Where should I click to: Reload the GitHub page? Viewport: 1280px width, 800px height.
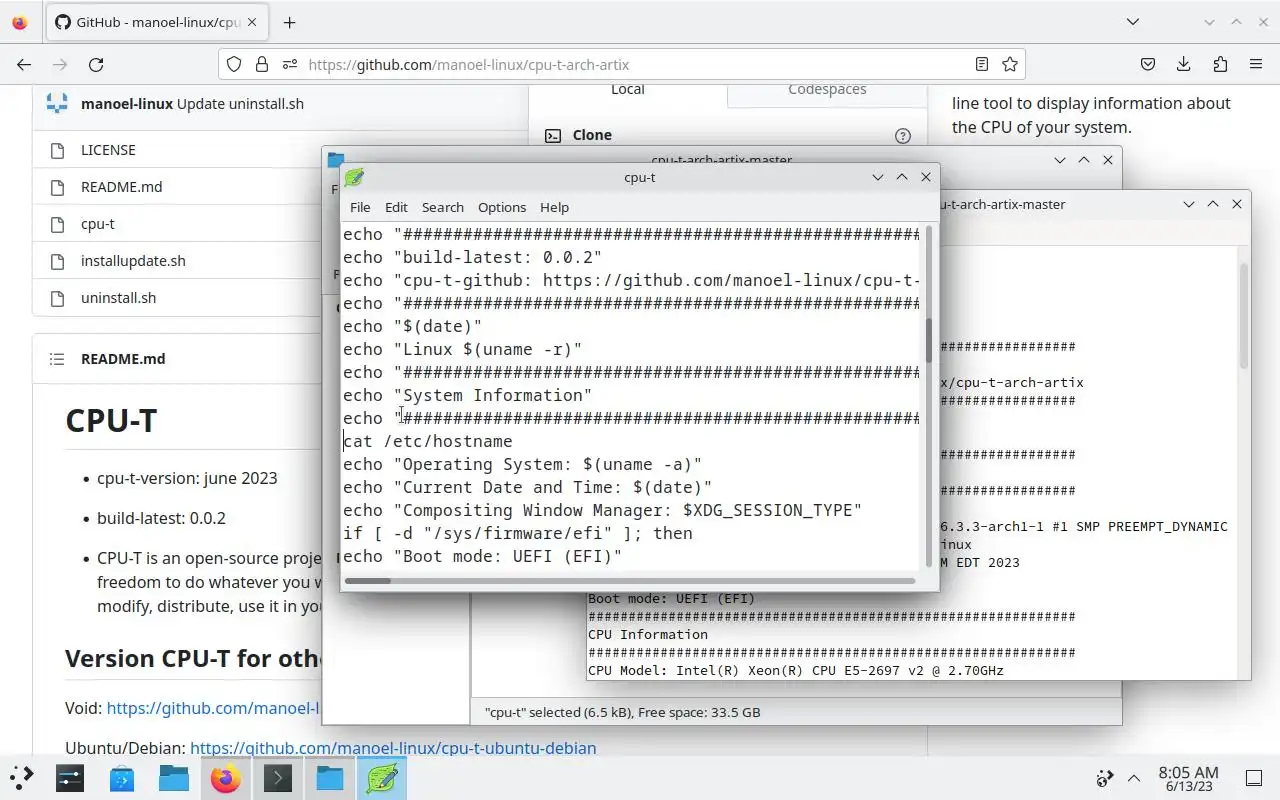tap(96, 64)
